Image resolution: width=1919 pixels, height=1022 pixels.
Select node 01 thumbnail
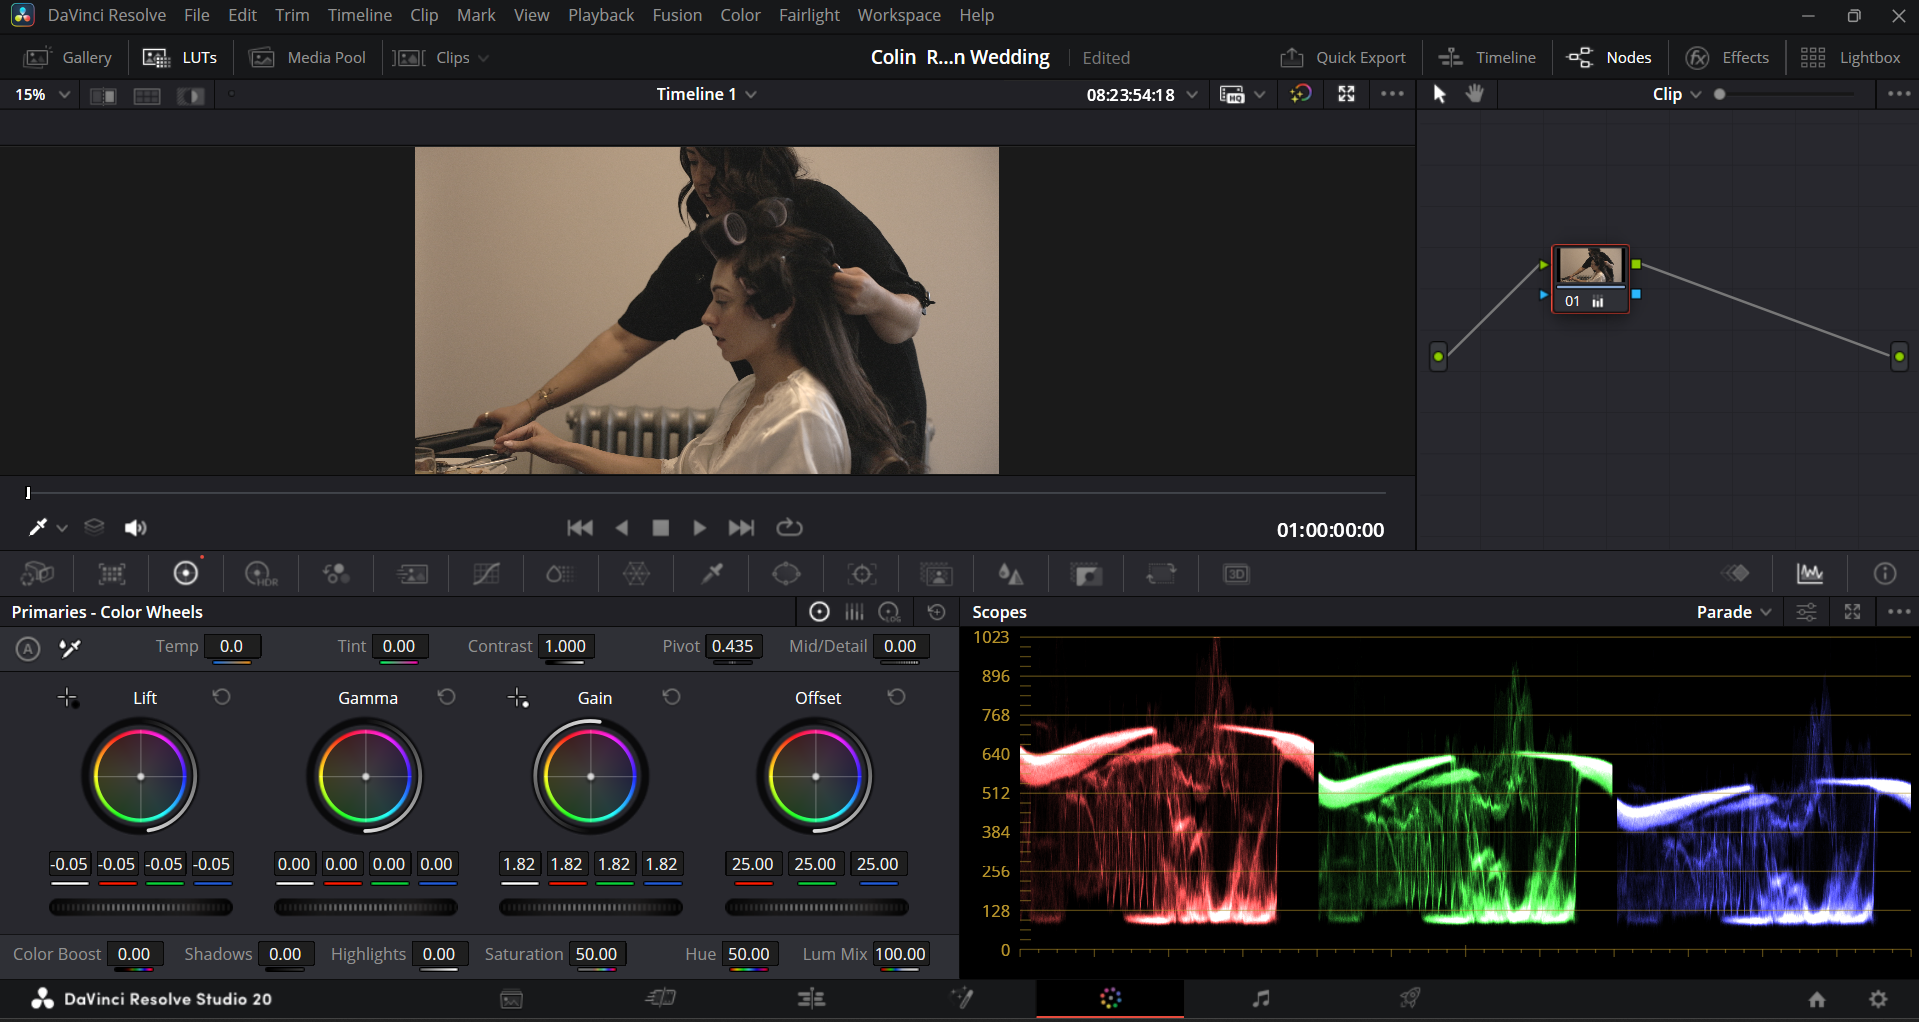pyautogui.click(x=1590, y=267)
